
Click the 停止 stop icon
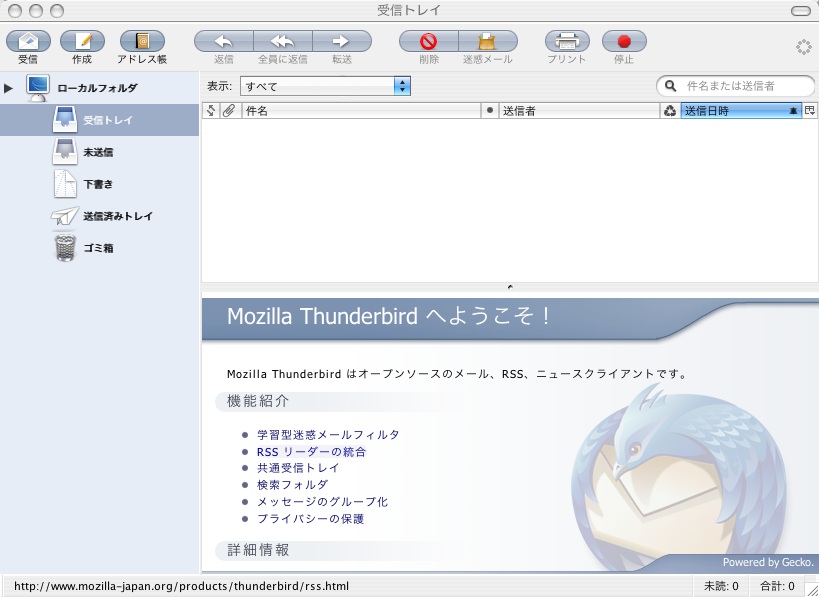point(624,41)
